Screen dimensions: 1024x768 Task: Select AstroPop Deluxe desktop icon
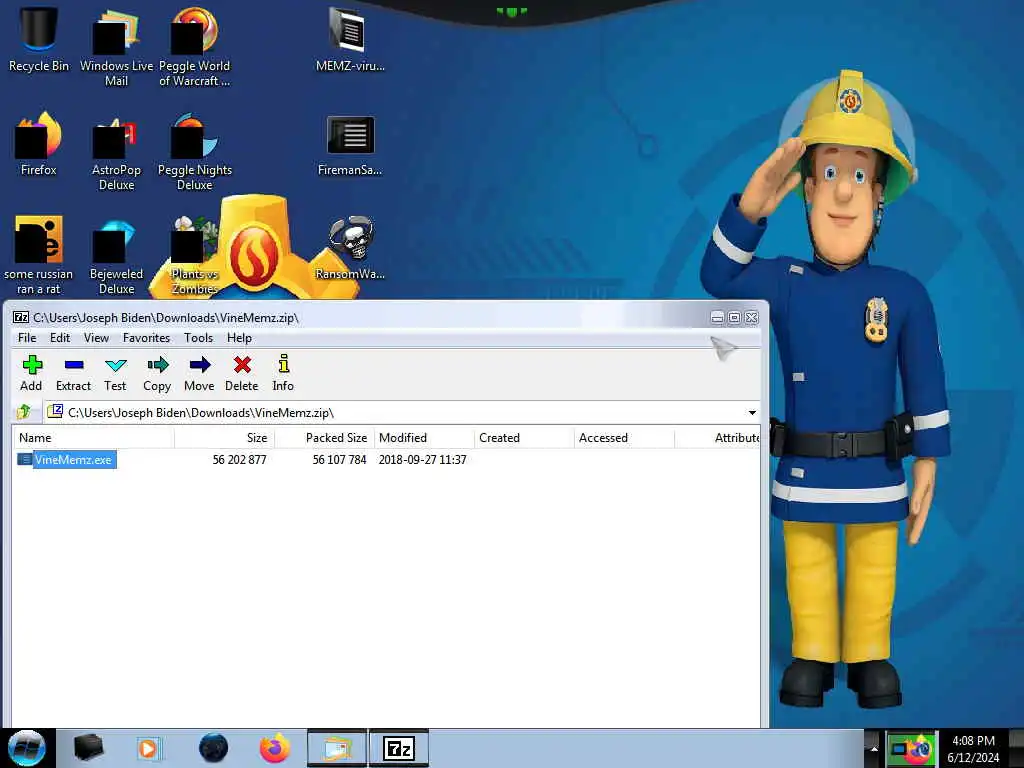[x=116, y=152]
